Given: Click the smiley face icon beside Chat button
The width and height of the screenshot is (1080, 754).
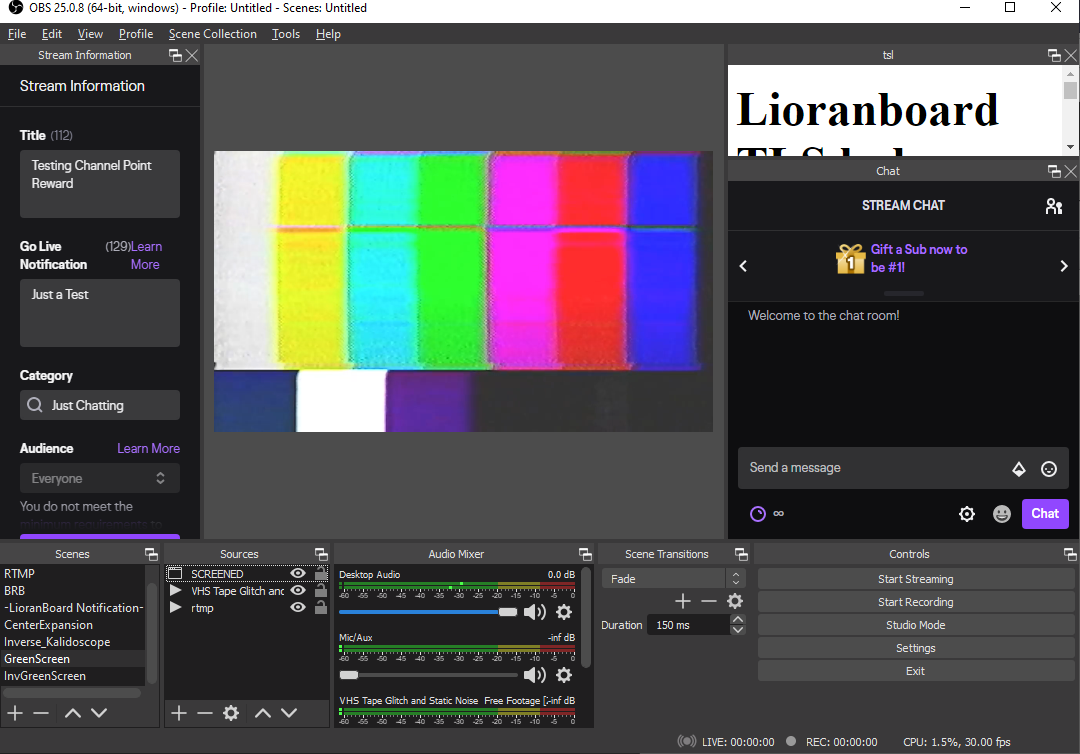Looking at the screenshot, I should [x=1001, y=514].
